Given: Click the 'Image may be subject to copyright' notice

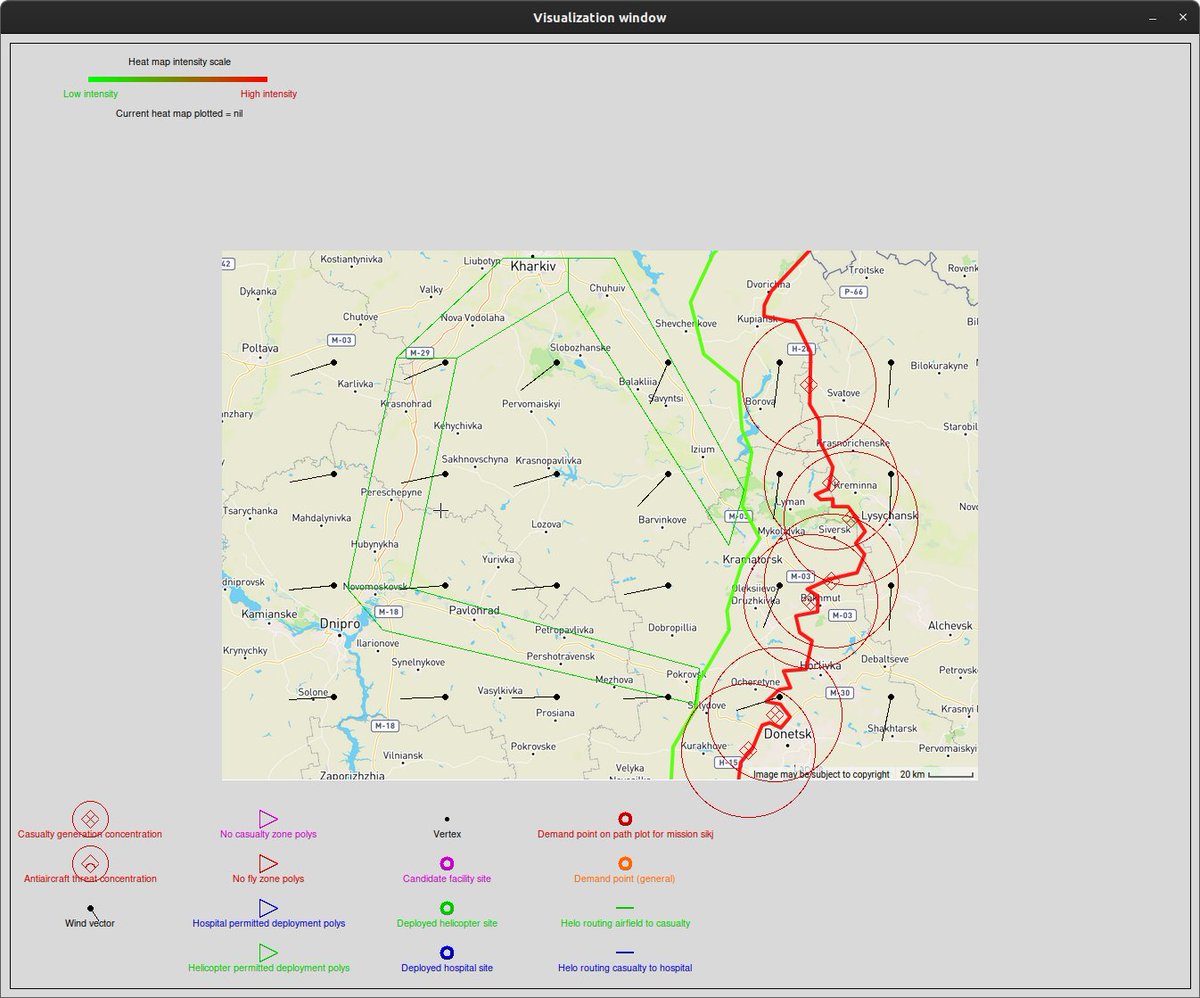Looking at the screenshot, I should (821, 774).
